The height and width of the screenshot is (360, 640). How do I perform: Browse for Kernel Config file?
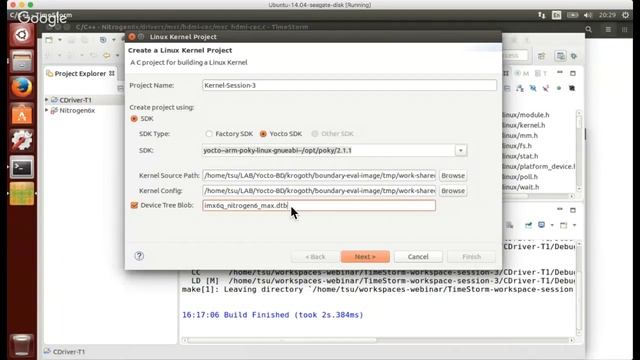point(453,191)
